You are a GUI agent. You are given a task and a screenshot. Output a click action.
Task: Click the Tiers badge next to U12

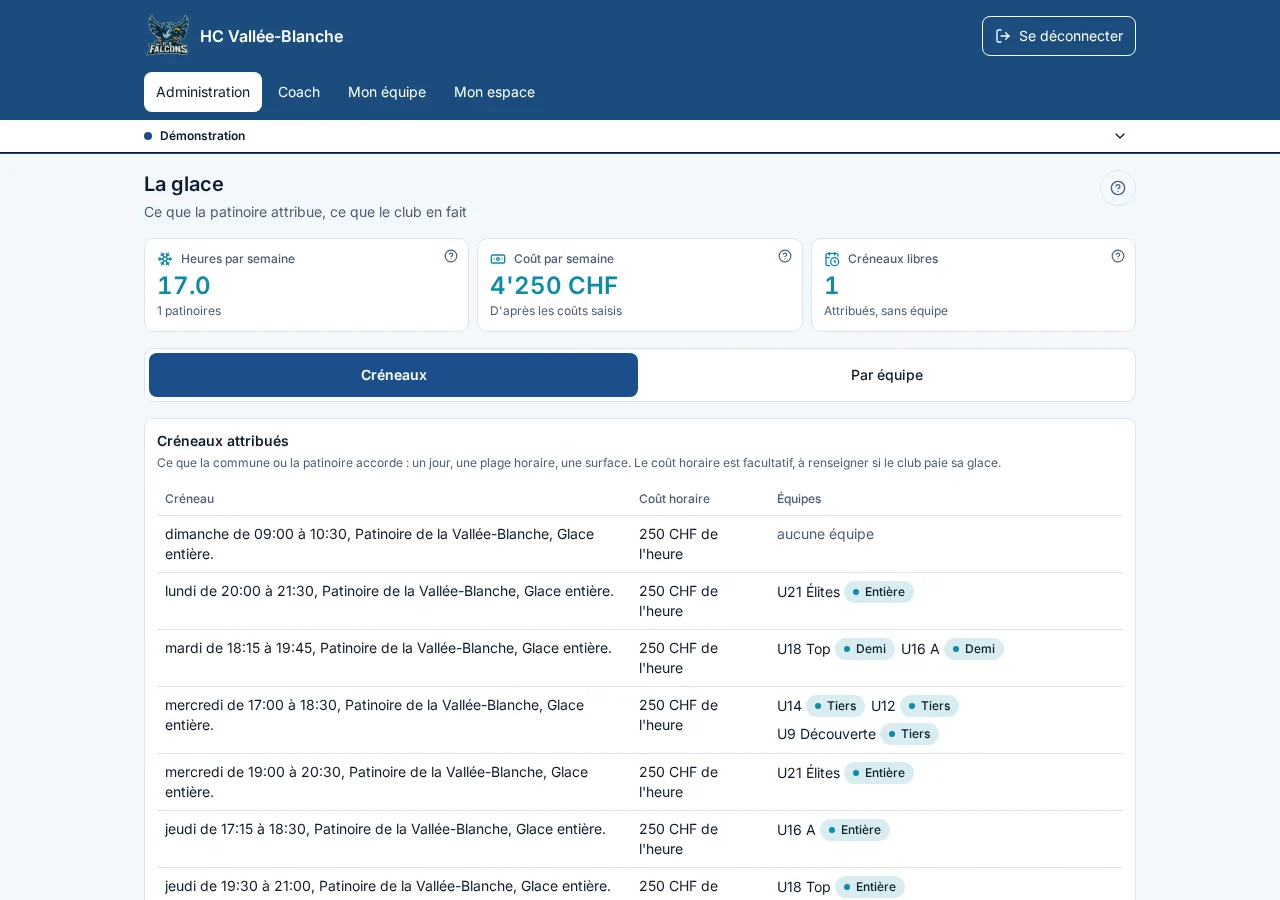tap(929, 706)
